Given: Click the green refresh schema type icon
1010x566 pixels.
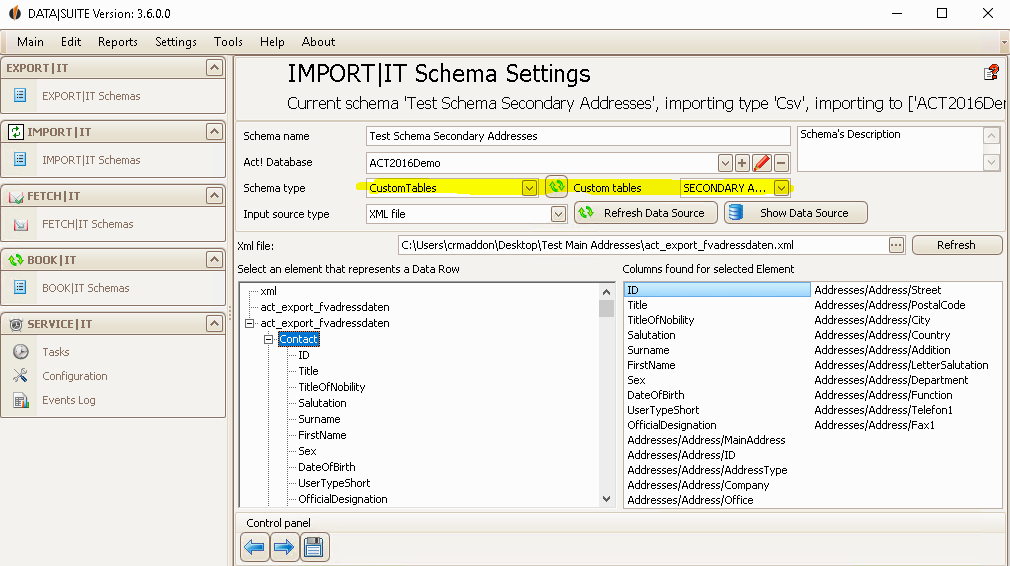Looking at the screenshot, I should (x=557, y=187).
